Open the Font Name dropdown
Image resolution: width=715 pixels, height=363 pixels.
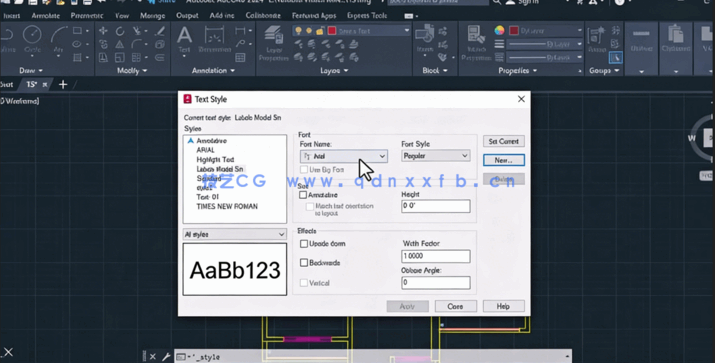pos(344,156)
